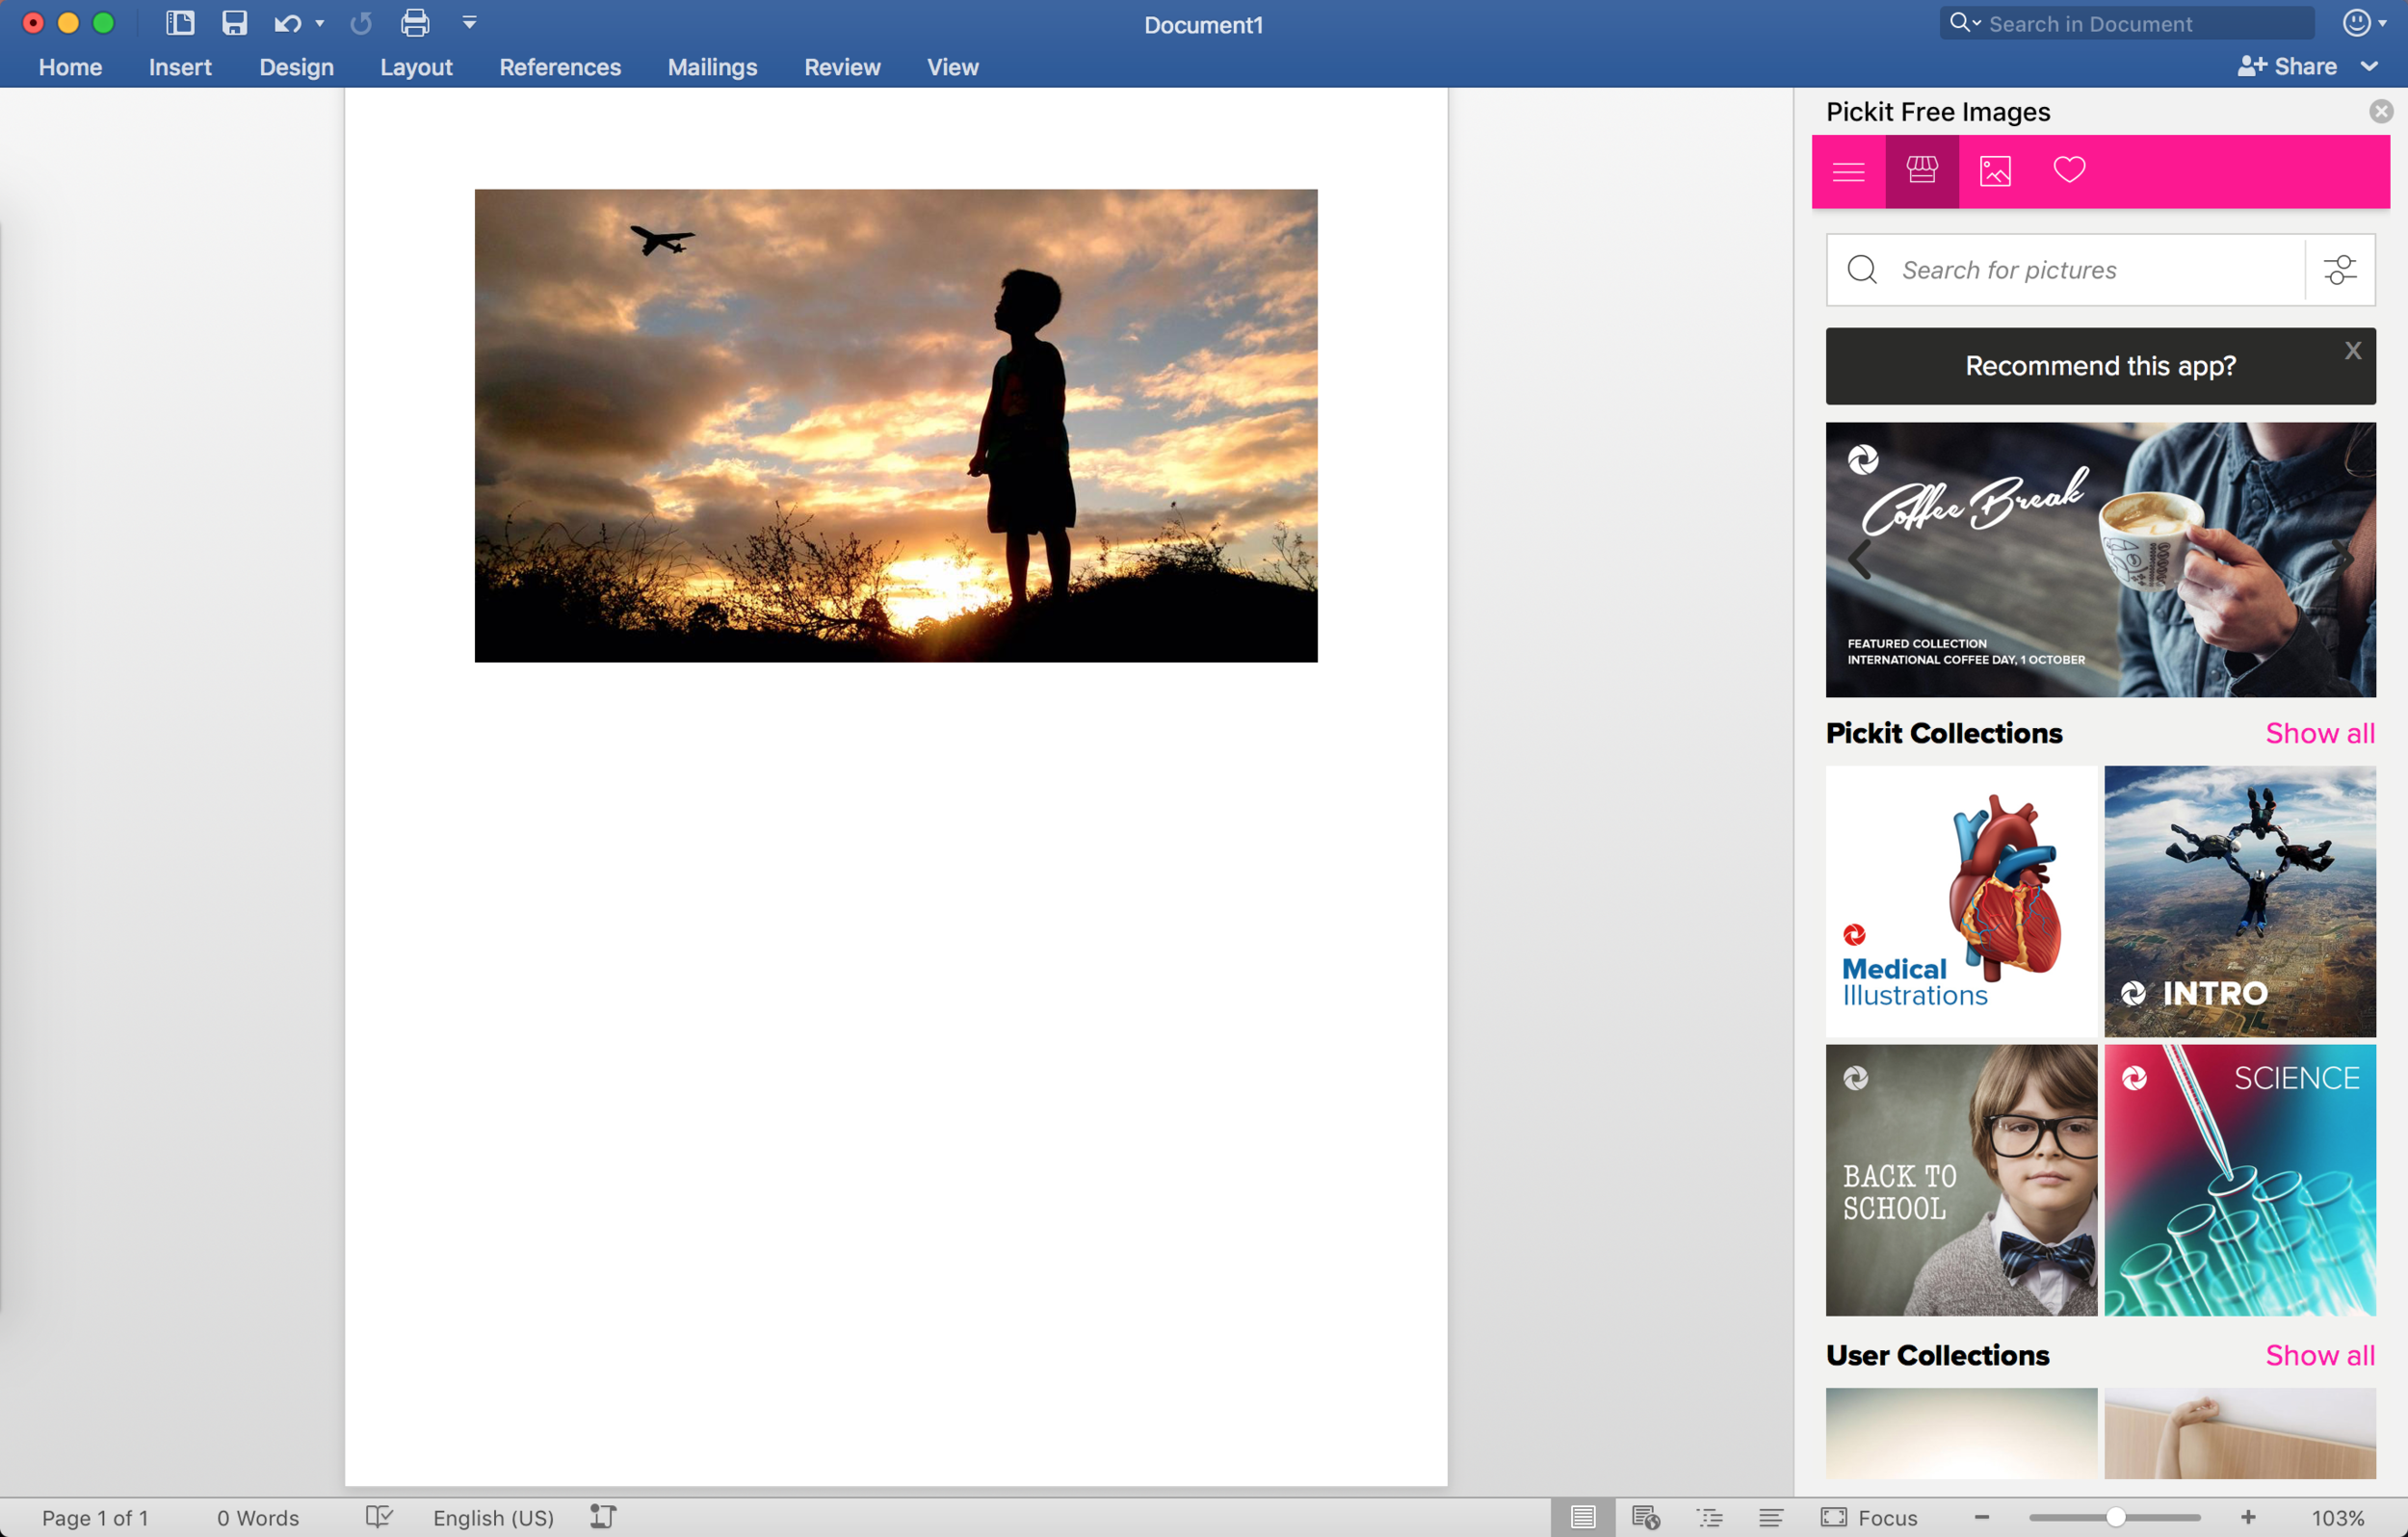Screen dimensions: 2408x1537
Task: Open the Pickit market storefront icon
Action: point(1921,171)
